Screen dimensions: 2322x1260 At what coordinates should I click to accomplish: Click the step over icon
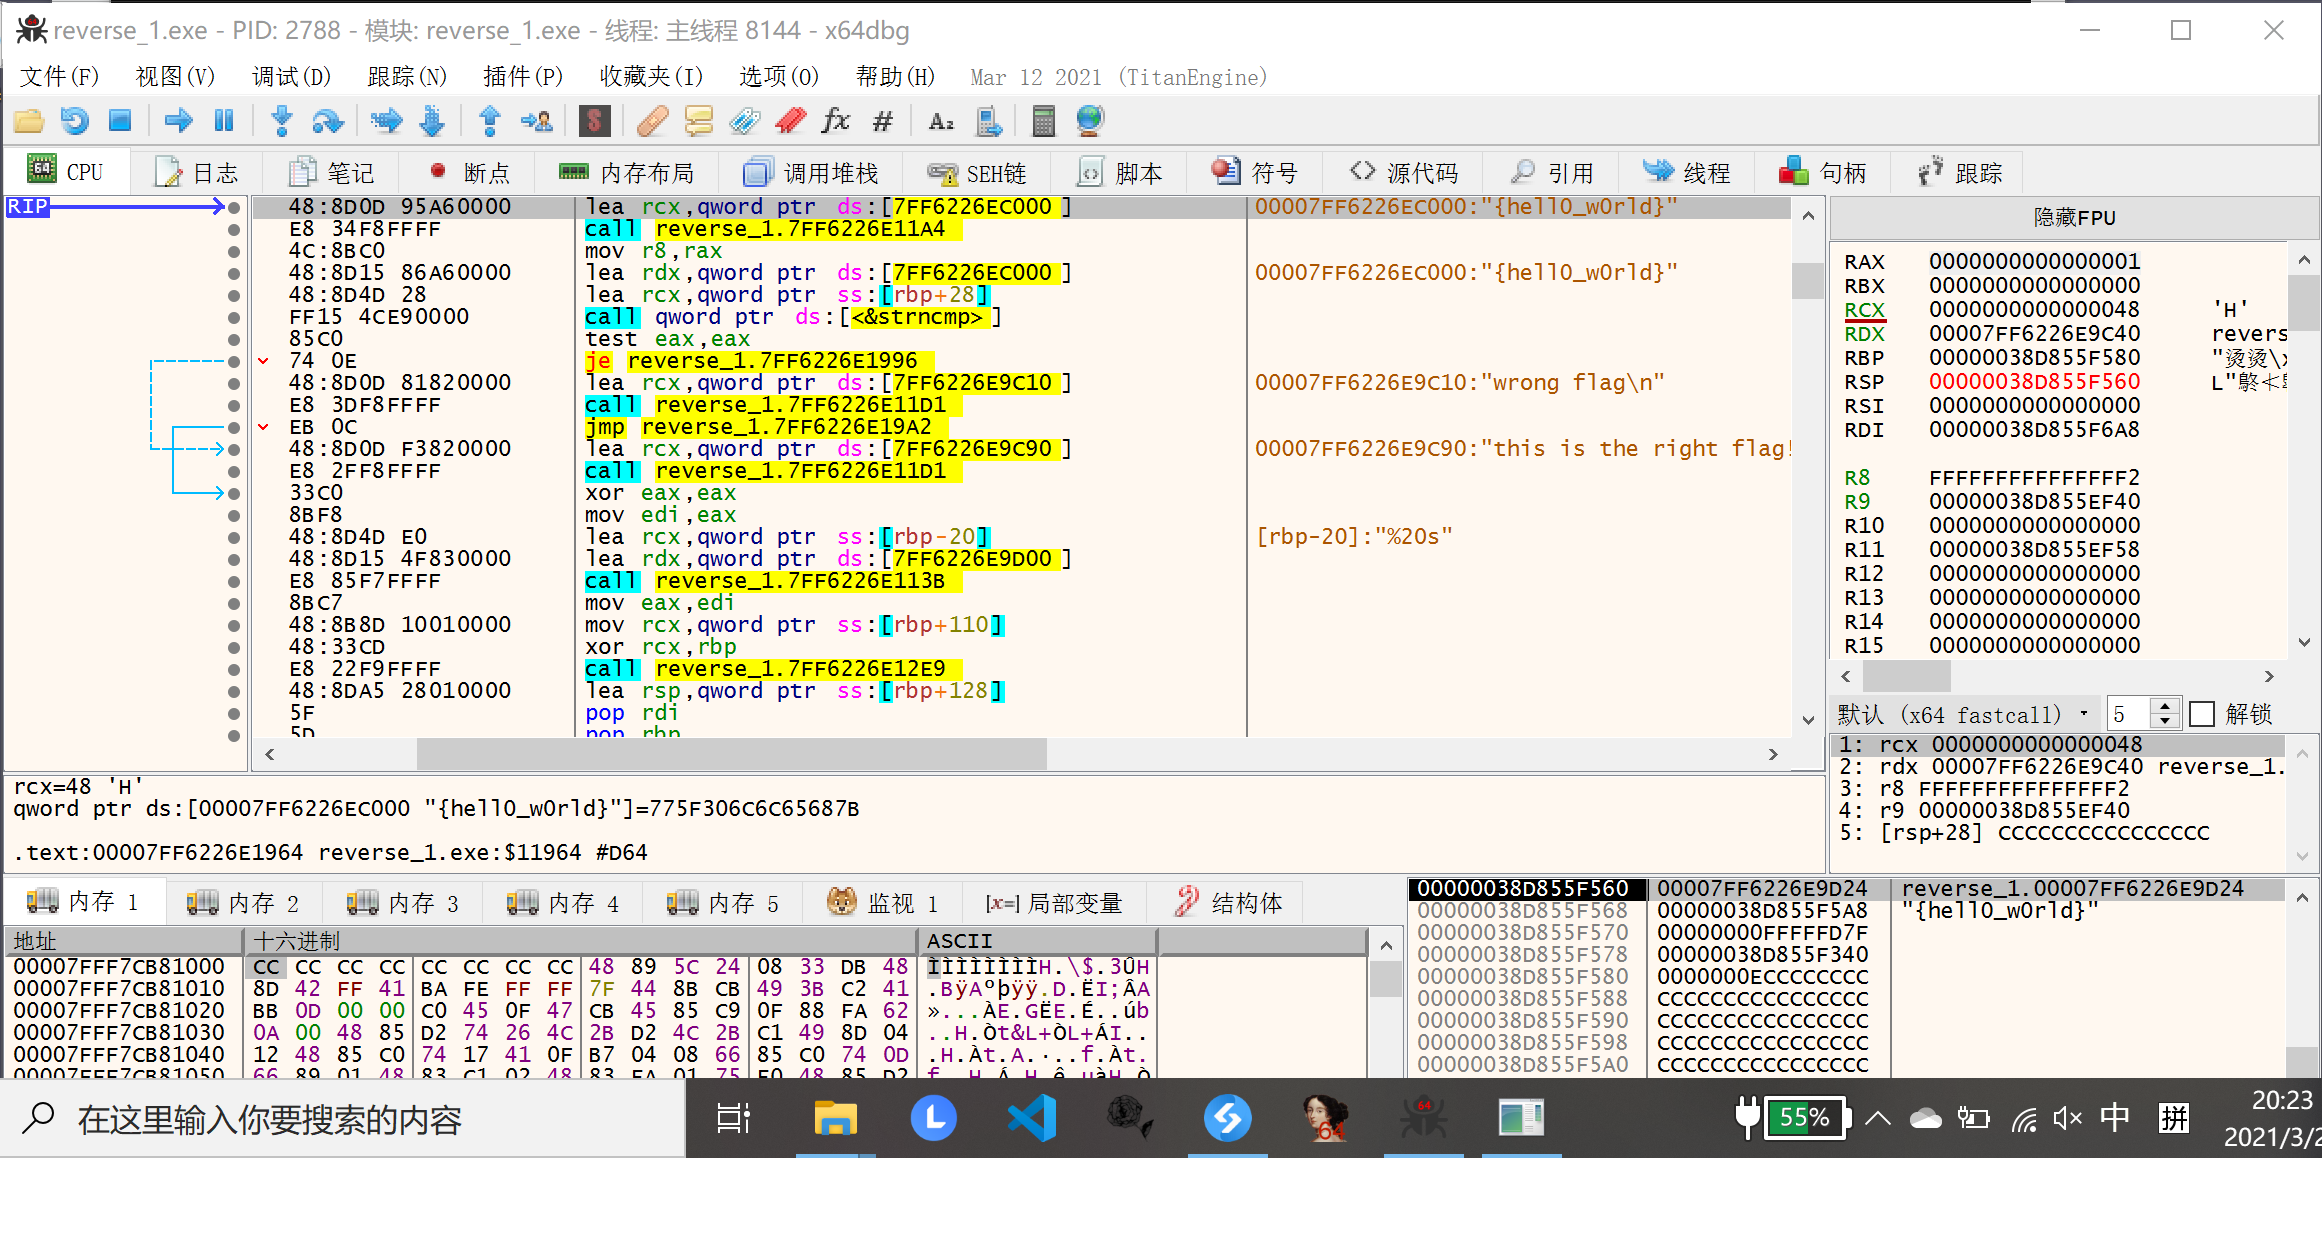coord(328,122)
